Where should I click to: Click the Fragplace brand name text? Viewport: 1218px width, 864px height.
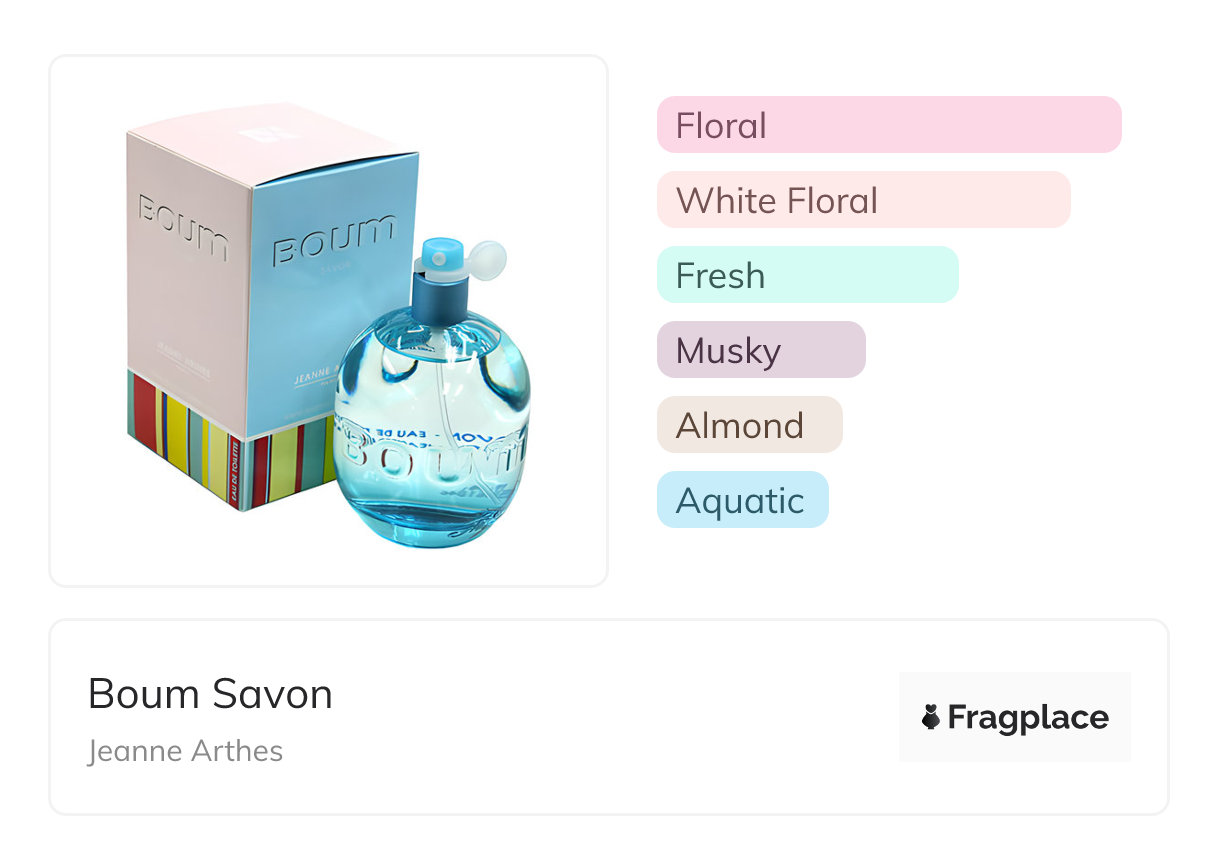tap(1028, 717)
